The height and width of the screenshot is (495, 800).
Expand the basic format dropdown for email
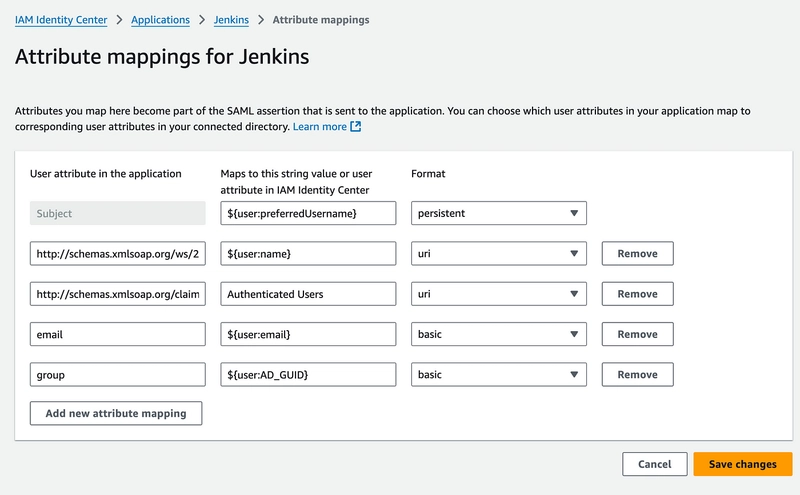[x=498, y=334]
